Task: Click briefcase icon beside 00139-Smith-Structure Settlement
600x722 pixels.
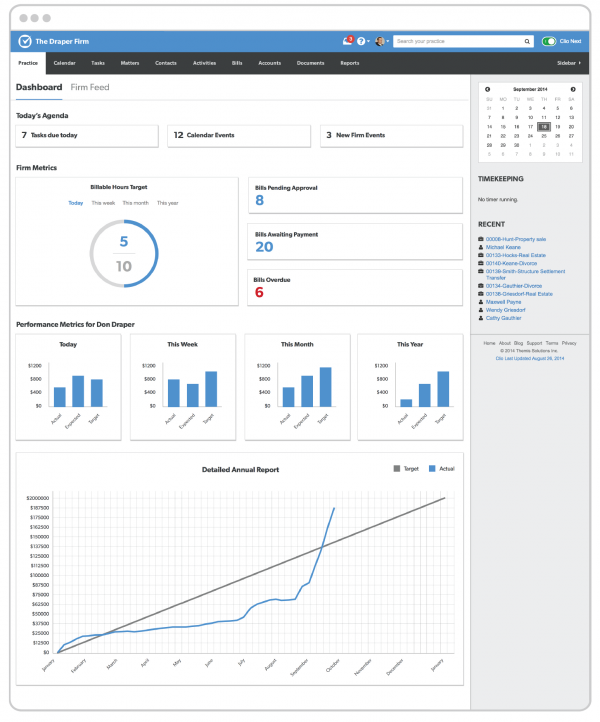Action: click(x=481, y=272)
